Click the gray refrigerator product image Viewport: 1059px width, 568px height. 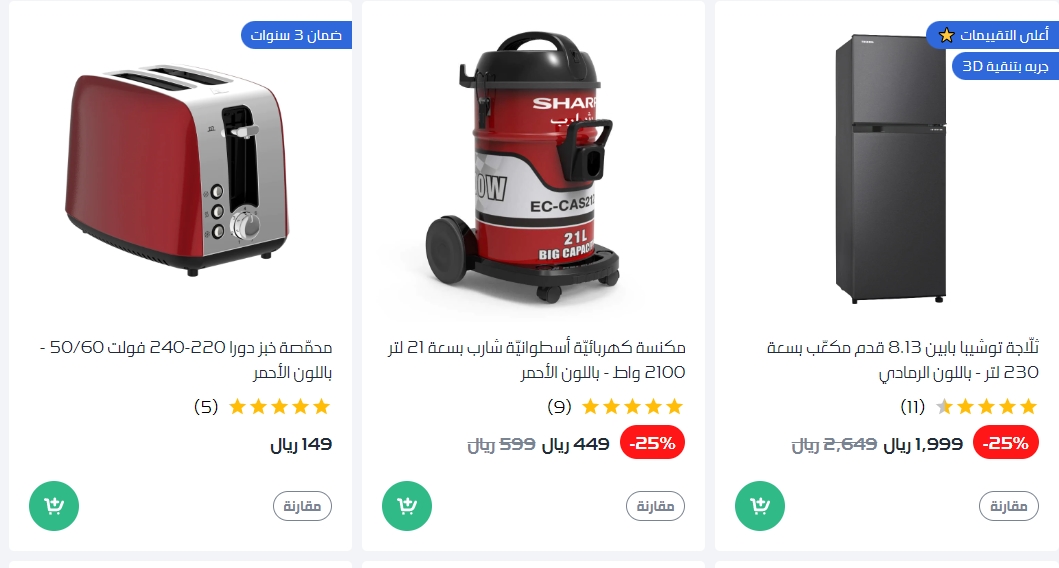pyautogui.click(x=890, y=169)
